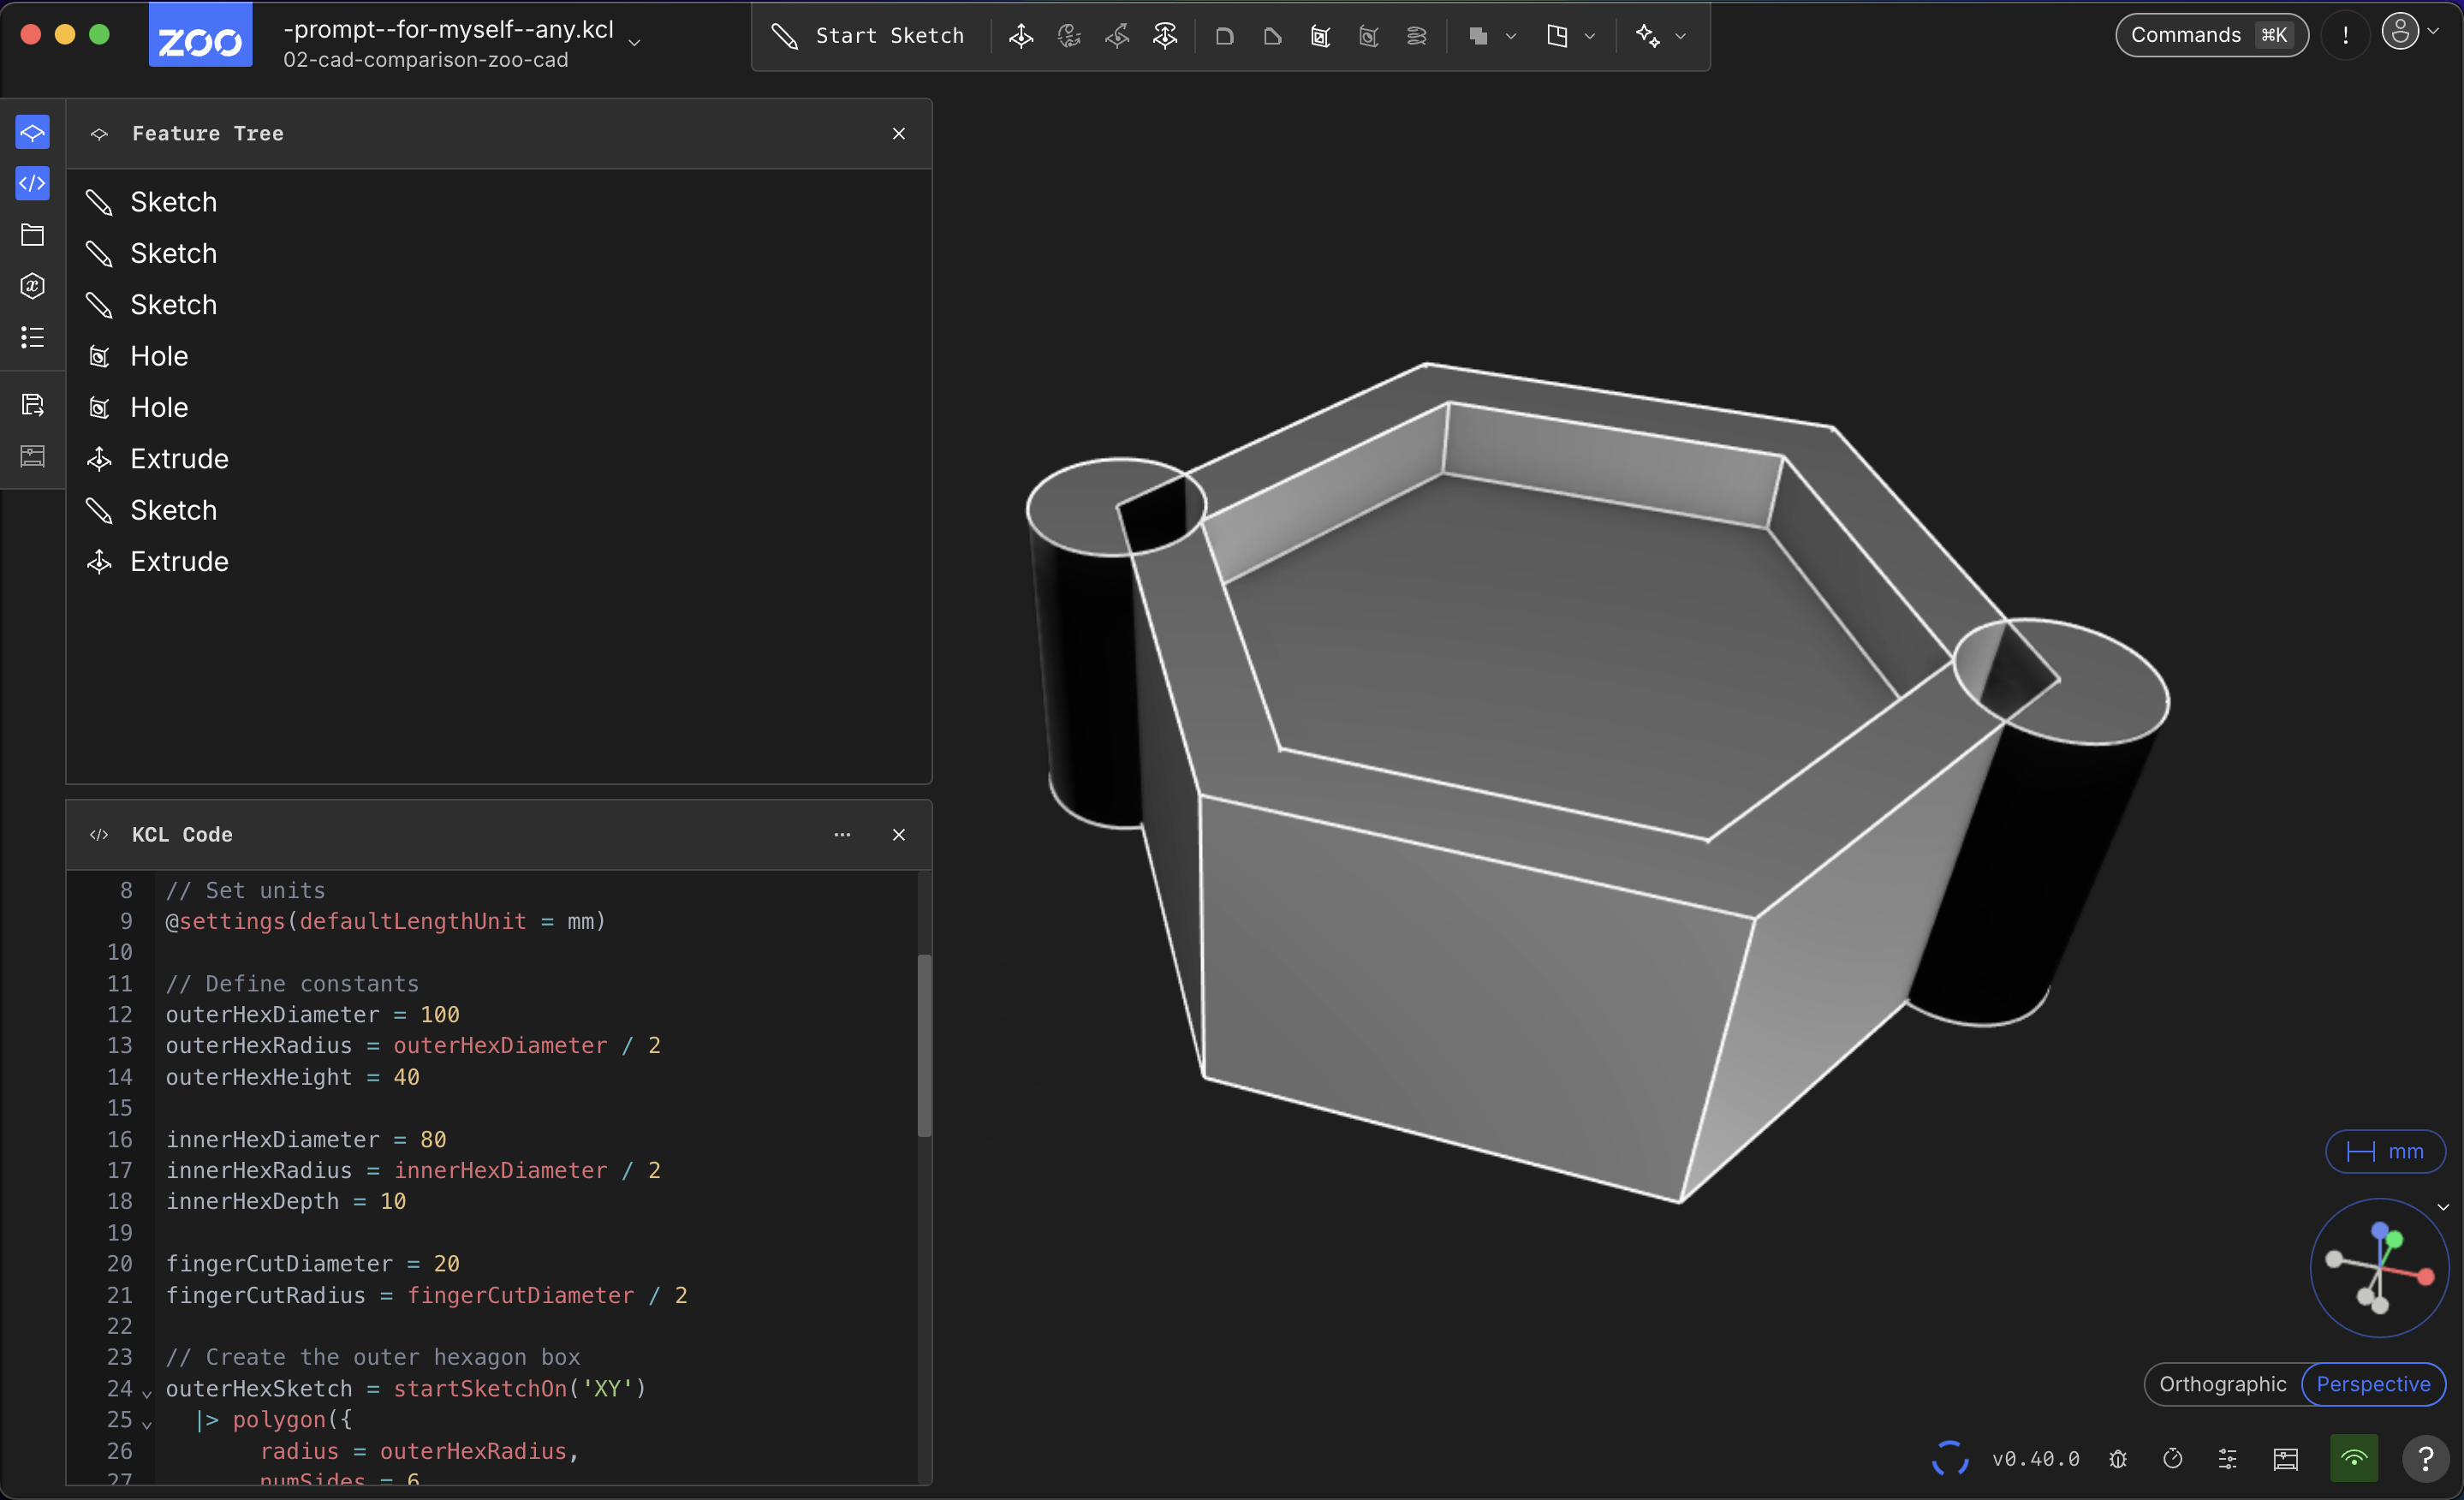Open the Variables pane in sidebar
Image resolution: width=2464 pixels, height=1500 pixels.
pos(32,286)
